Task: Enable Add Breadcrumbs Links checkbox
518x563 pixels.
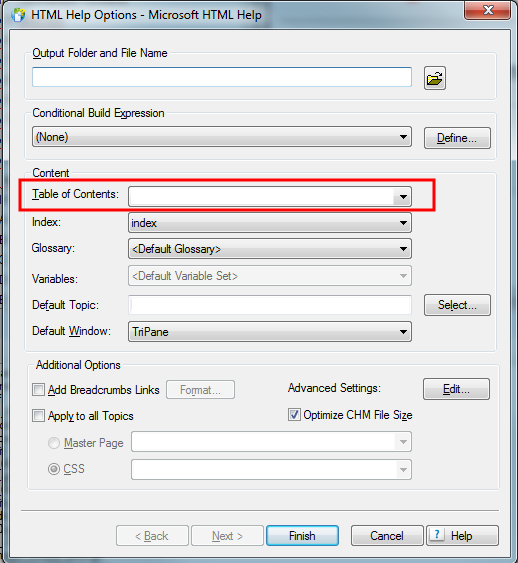Action: click(38, 390)
